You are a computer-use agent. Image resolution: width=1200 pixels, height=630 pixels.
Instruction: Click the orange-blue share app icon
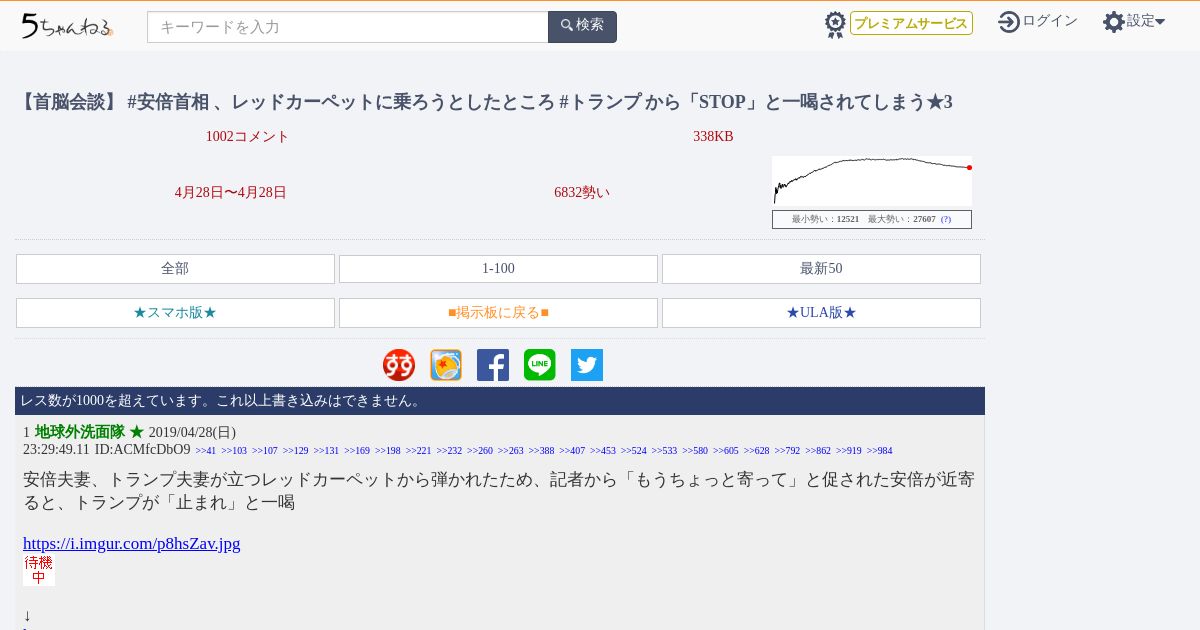tap(446, 365)
